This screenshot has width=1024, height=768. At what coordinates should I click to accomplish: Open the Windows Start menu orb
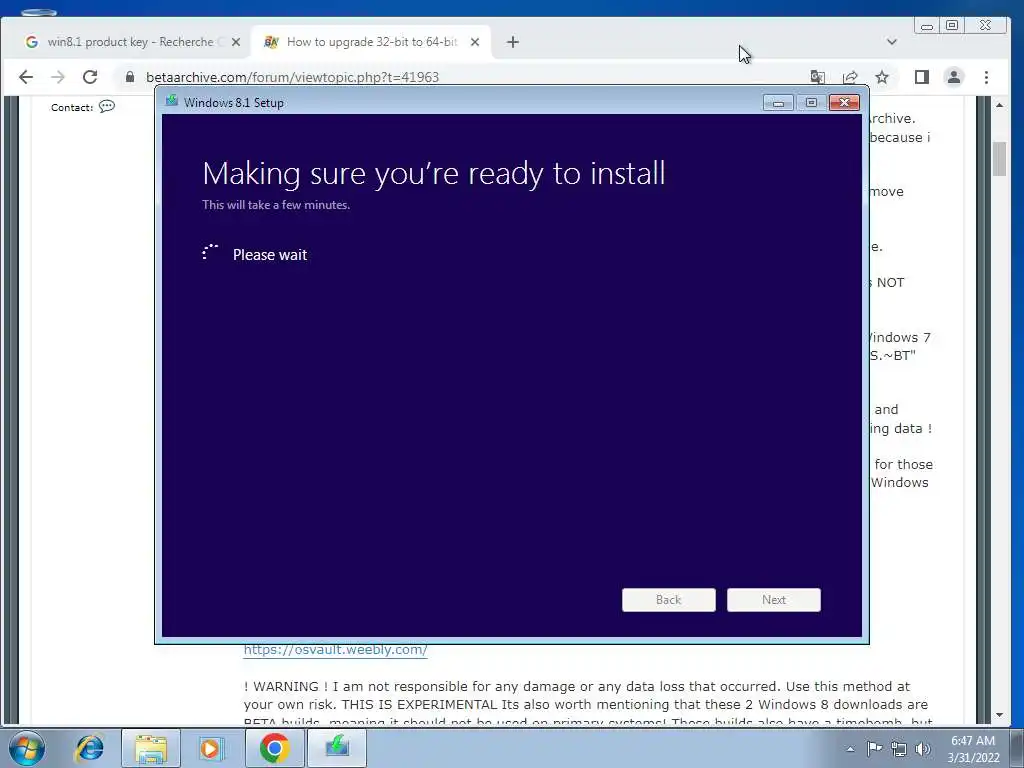(x=27, y=748)
